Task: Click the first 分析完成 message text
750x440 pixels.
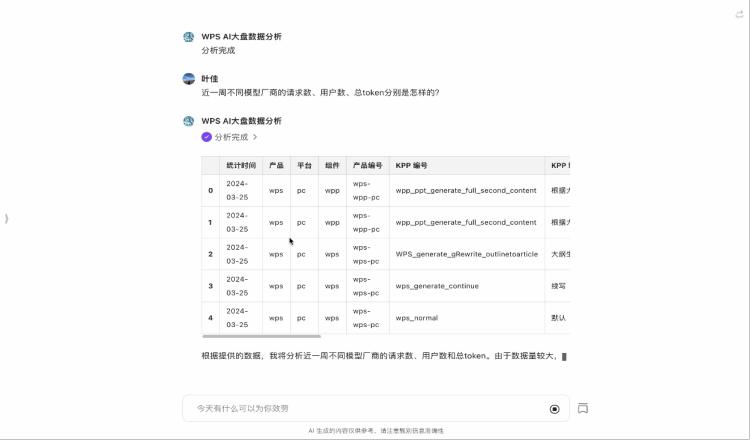Action: 218,51
